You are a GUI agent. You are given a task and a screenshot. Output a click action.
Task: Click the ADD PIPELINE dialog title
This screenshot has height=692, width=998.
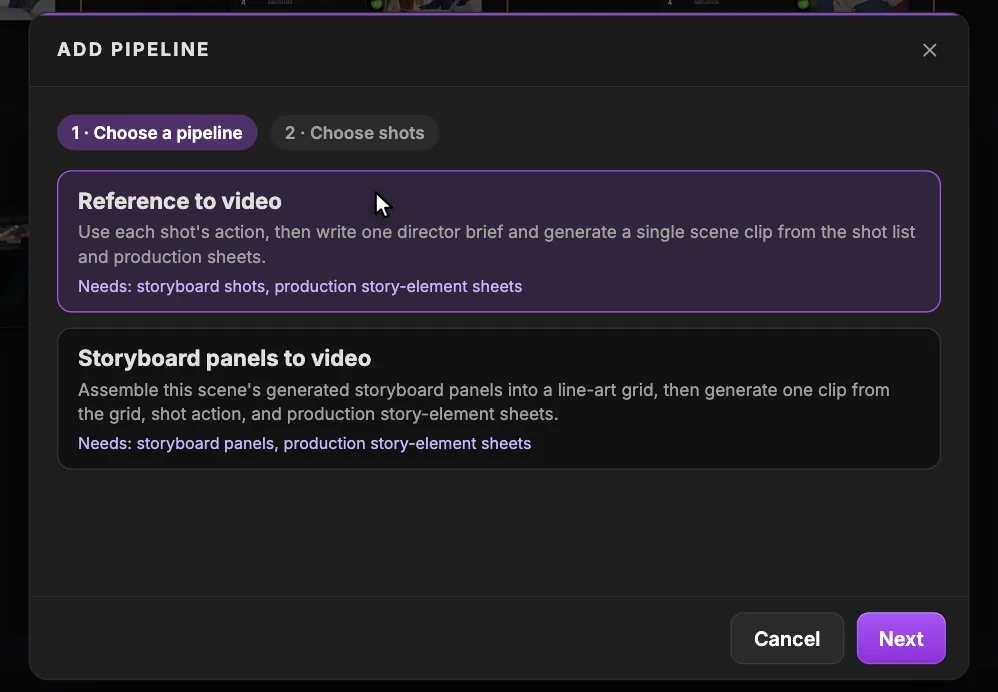pos(133,50)
